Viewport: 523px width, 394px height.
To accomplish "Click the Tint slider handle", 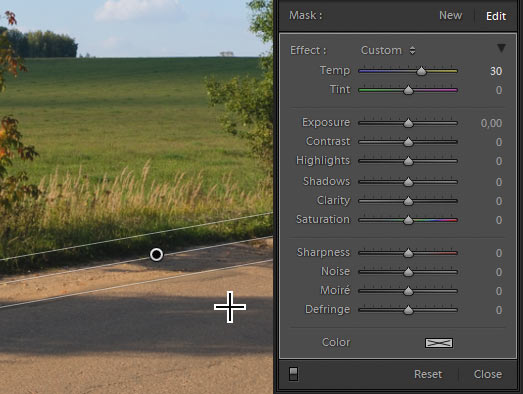I will [x=408, y=90].
